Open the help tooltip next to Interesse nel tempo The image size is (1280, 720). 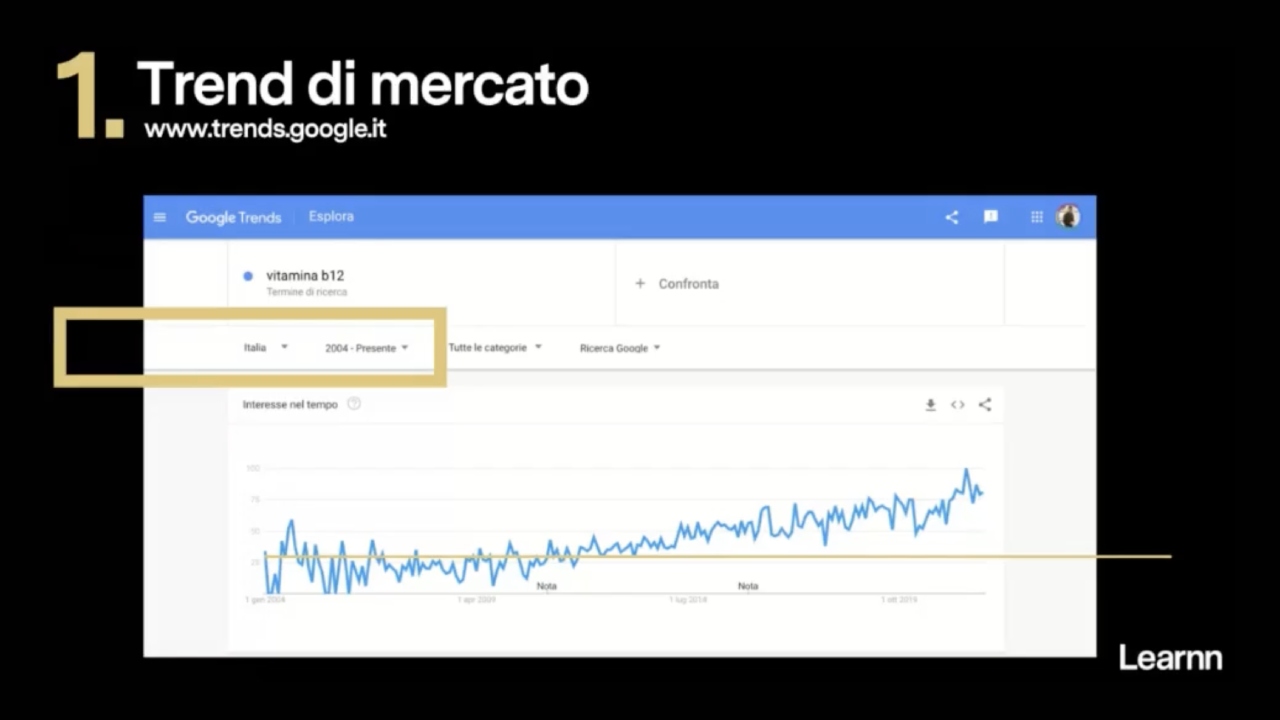353,404
